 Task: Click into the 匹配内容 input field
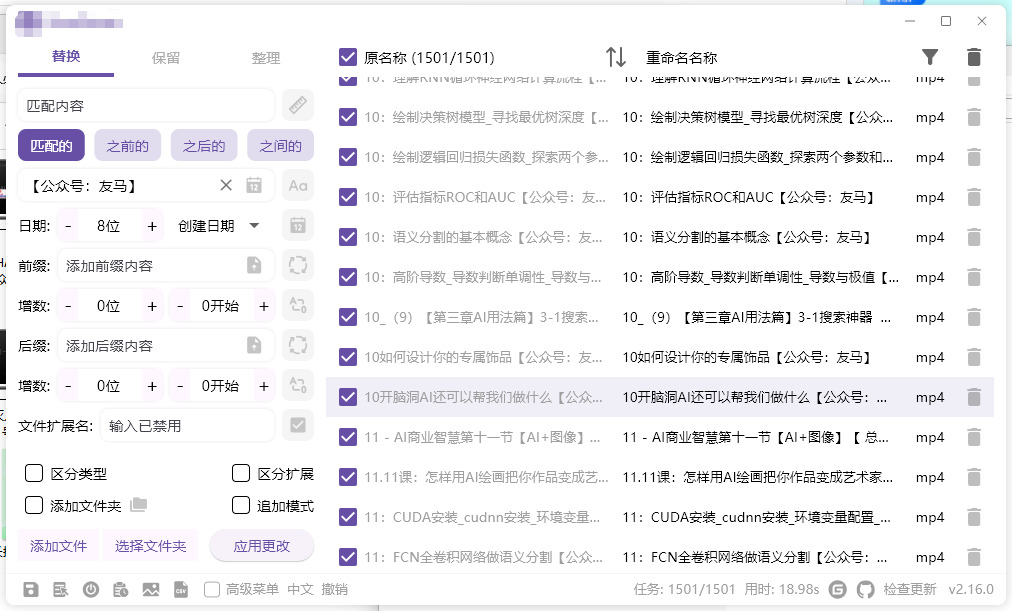146,105
